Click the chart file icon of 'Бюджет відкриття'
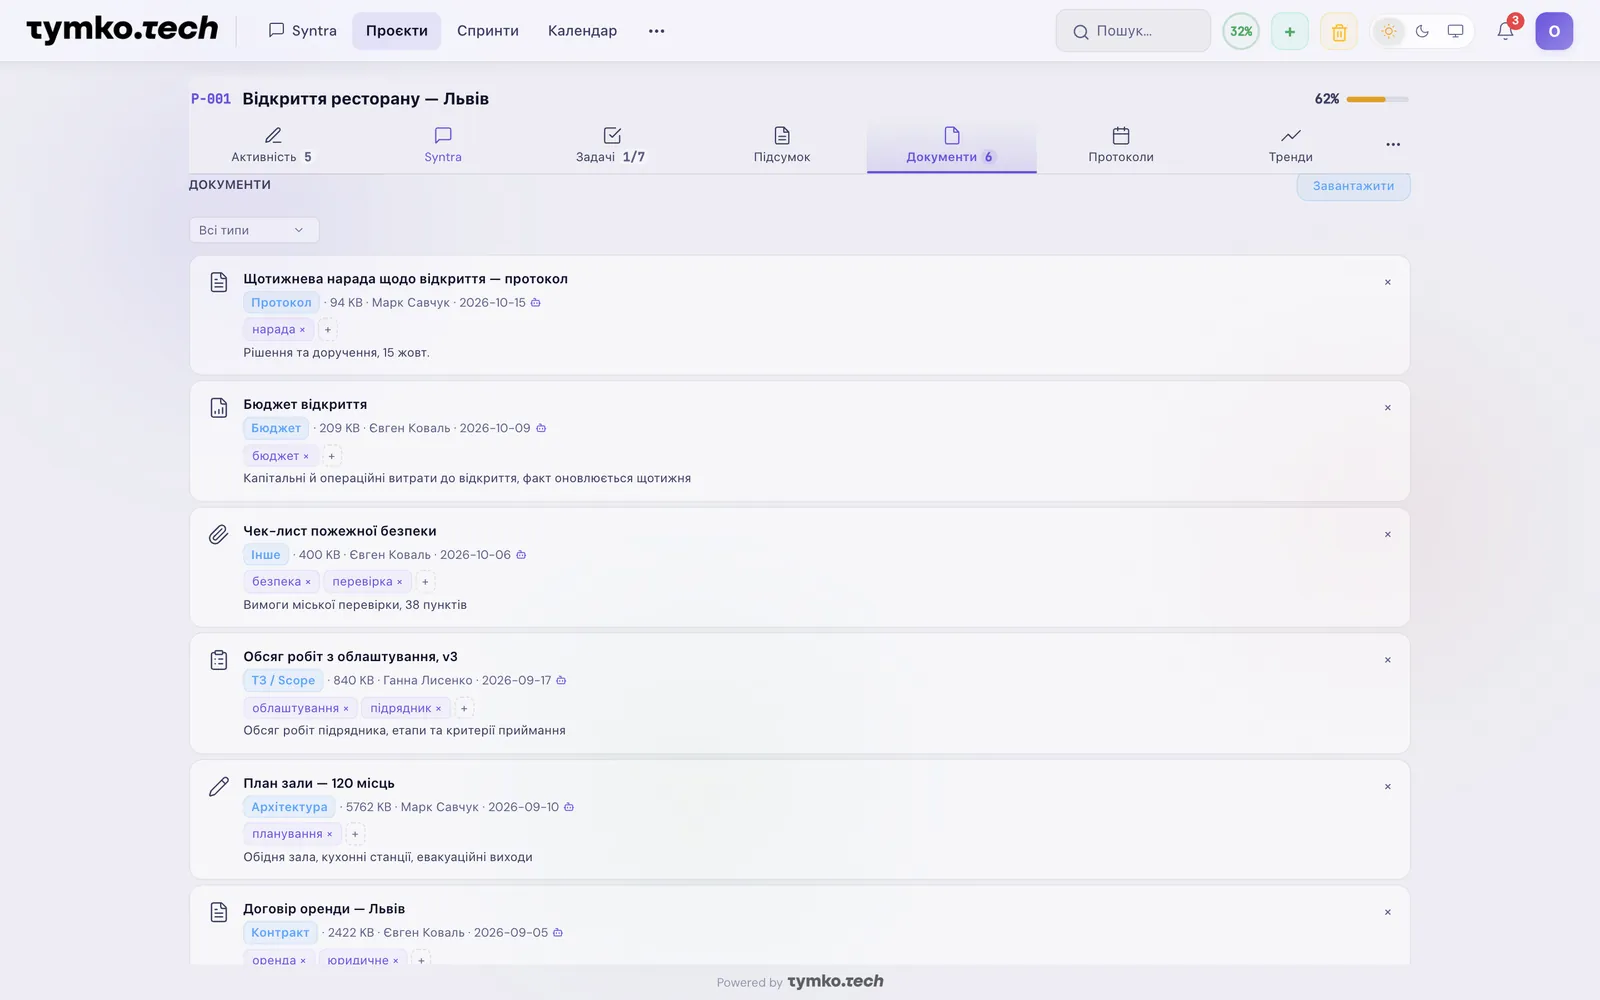Image resolution: width=1600 pixels, height=1000 pixels. coord(219,408)
